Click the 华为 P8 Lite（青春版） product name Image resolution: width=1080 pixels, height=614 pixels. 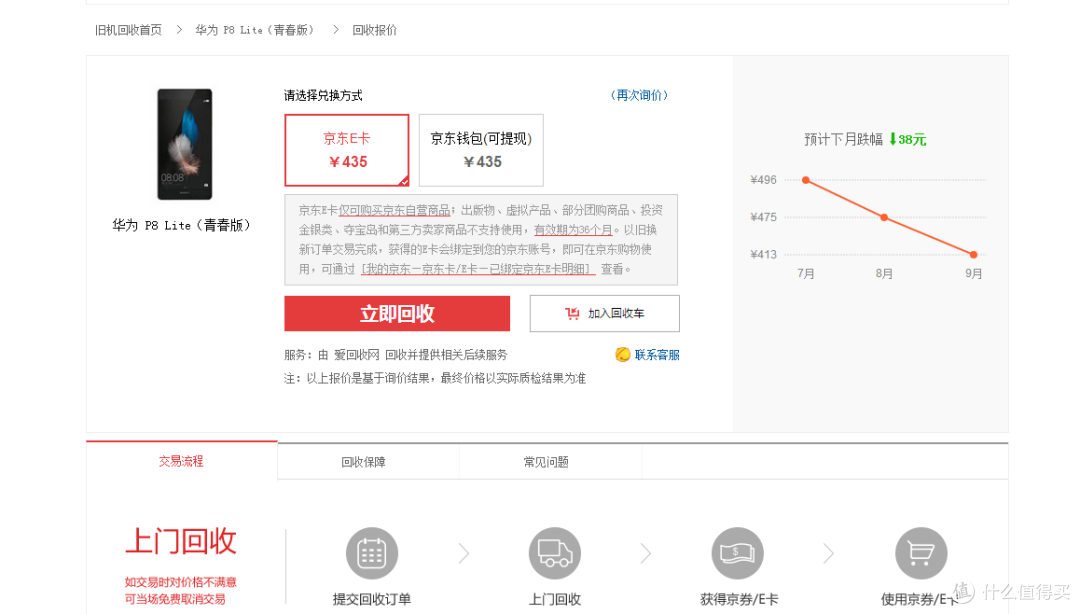coord(182,225)
